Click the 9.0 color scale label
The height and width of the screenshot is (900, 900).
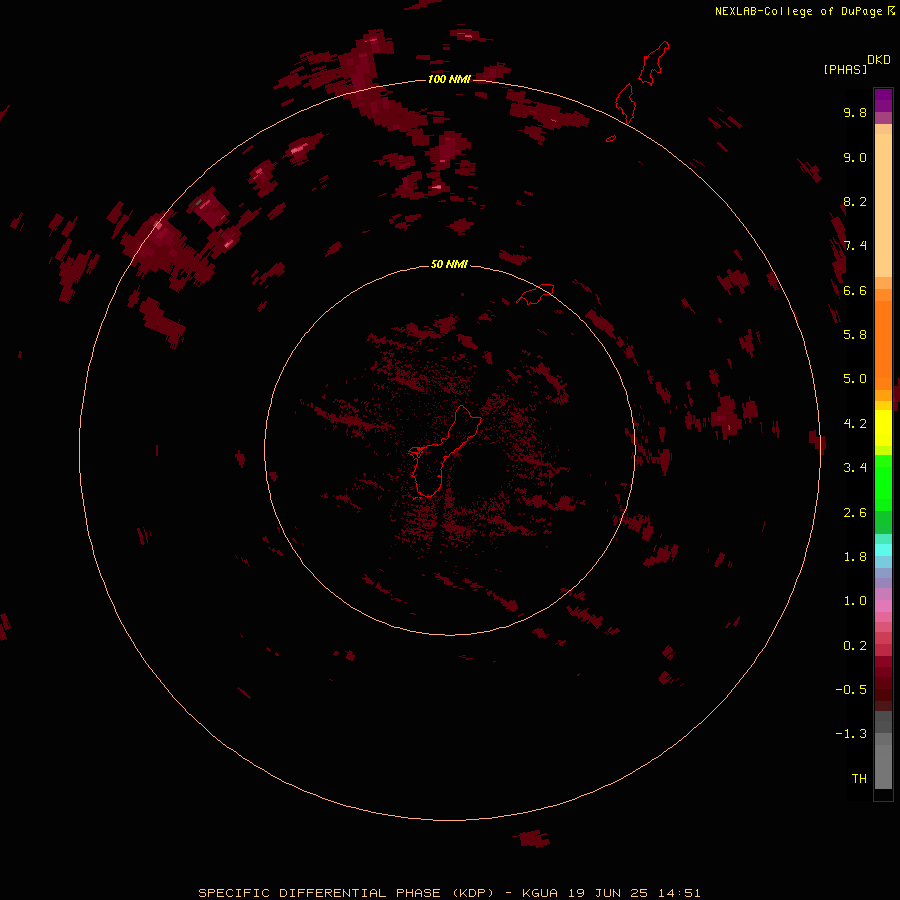pyautogui.click(x=855, y=157)
